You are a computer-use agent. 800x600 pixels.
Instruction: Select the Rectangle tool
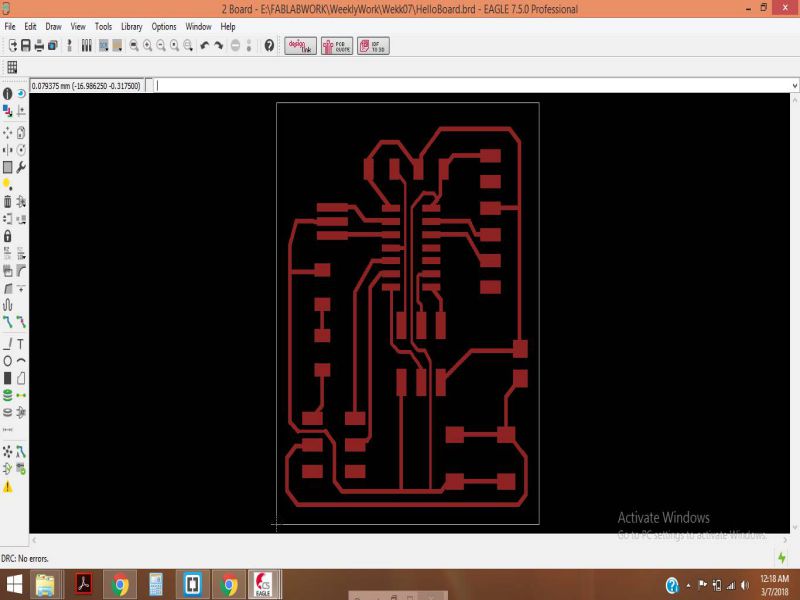point(7,379)
